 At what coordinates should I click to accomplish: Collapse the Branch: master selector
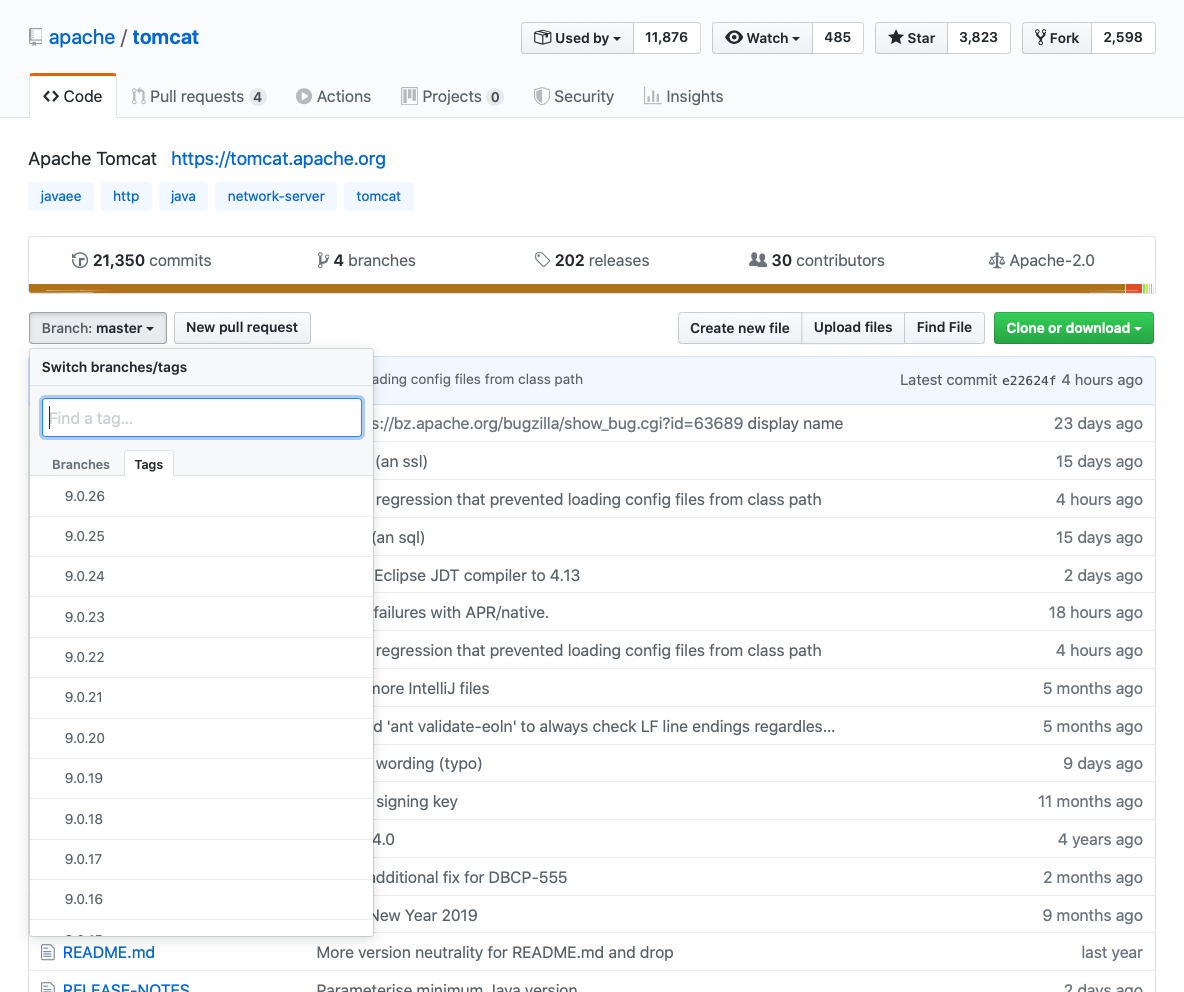click(x=97, y=328)
